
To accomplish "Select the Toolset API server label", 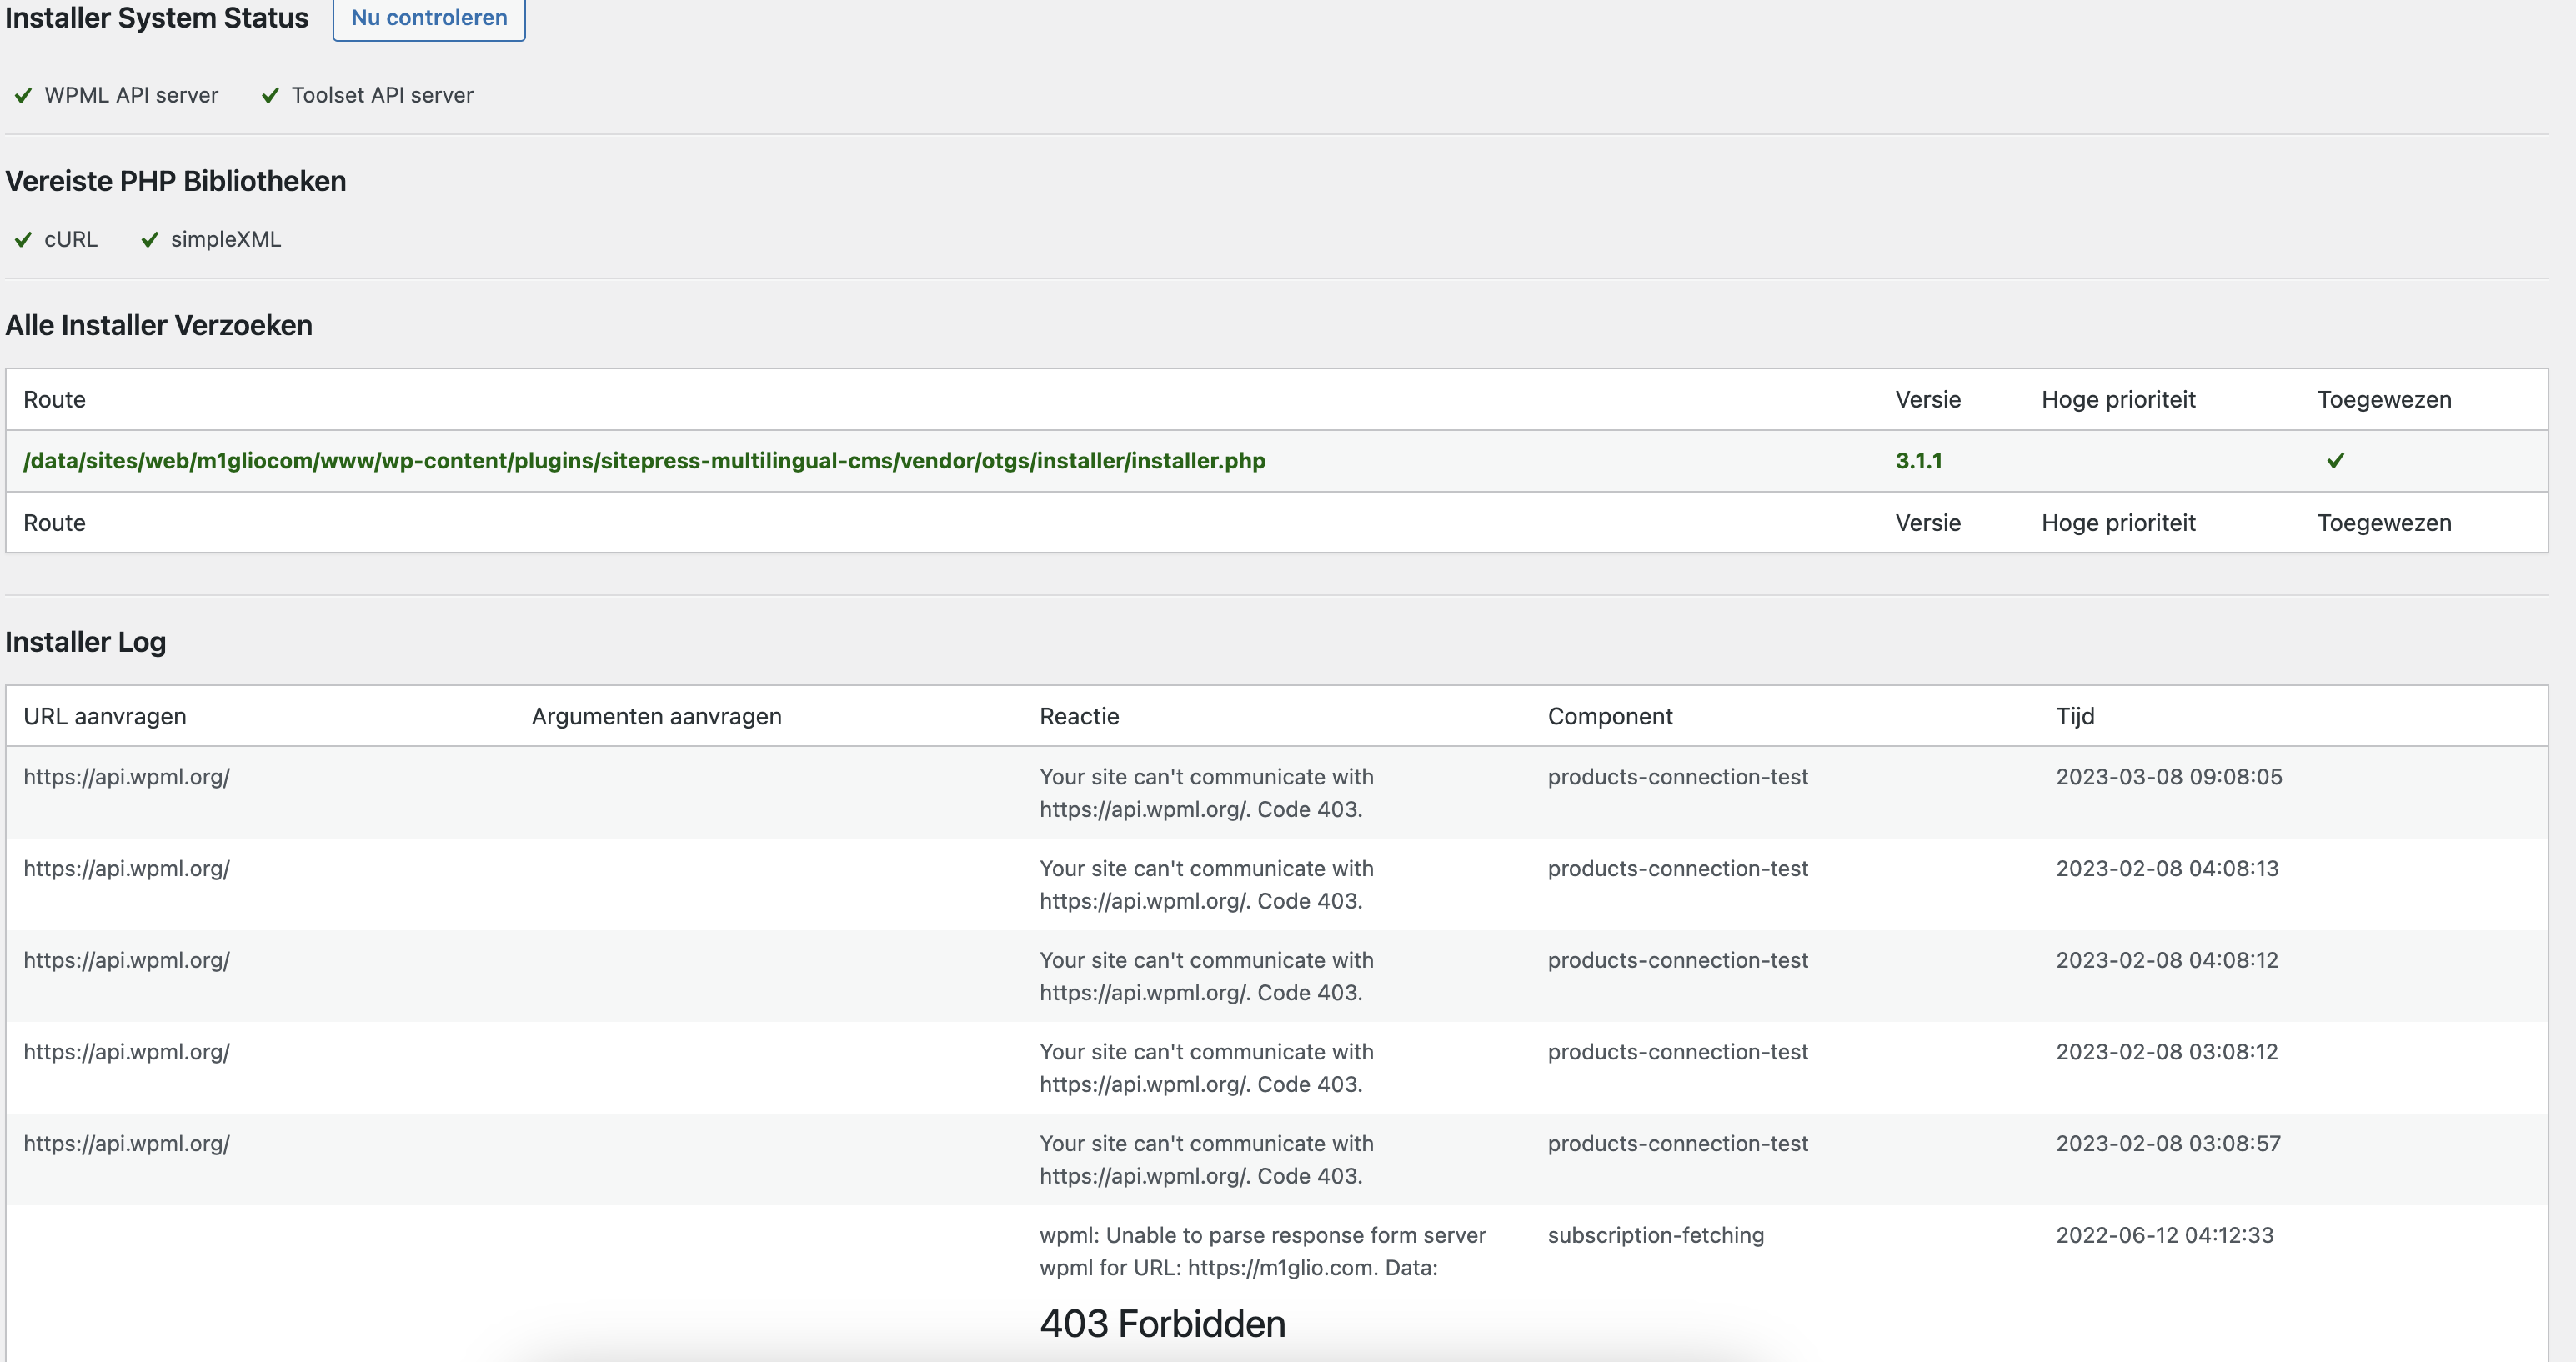I will click(x=382, y=95).
